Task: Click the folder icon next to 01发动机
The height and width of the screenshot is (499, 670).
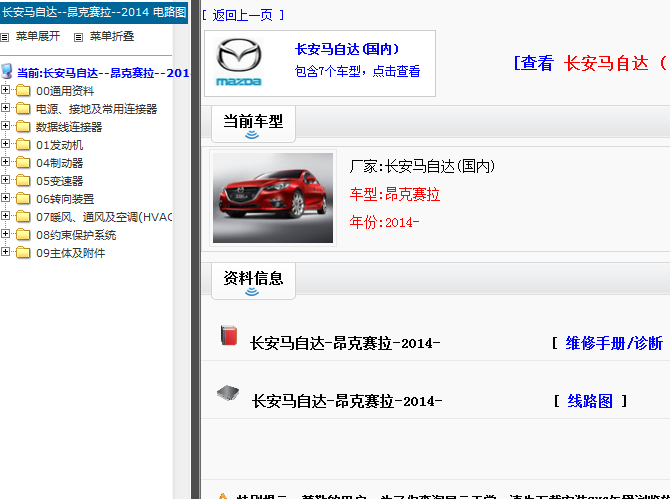Action: pyautogui.click(x=23, y=144)
